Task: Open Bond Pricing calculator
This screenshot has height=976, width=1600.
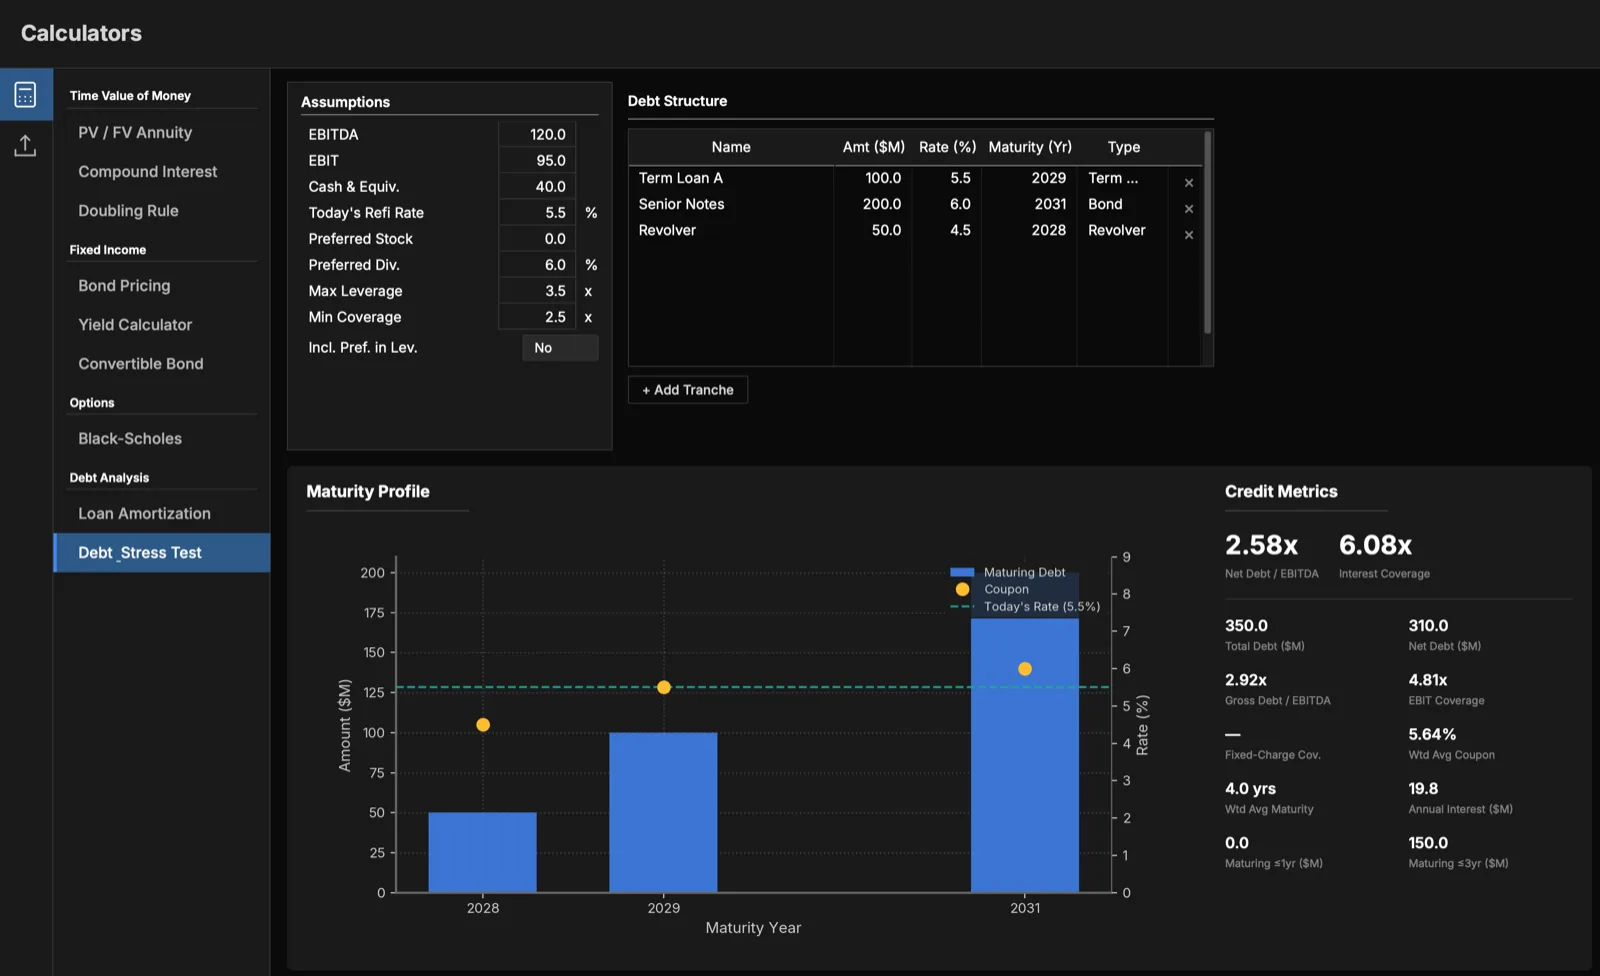Action: (124, 286)
